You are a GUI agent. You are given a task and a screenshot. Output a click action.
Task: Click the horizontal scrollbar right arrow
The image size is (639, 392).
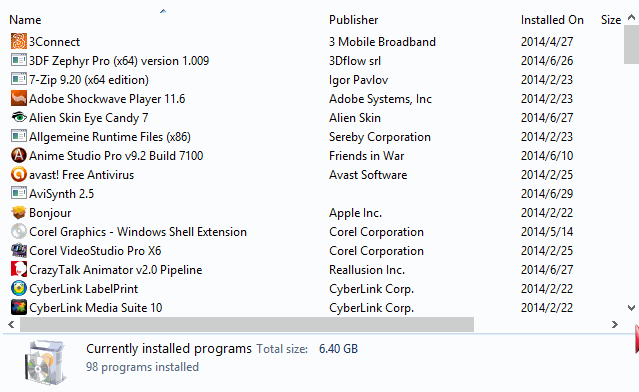[615, 324]
